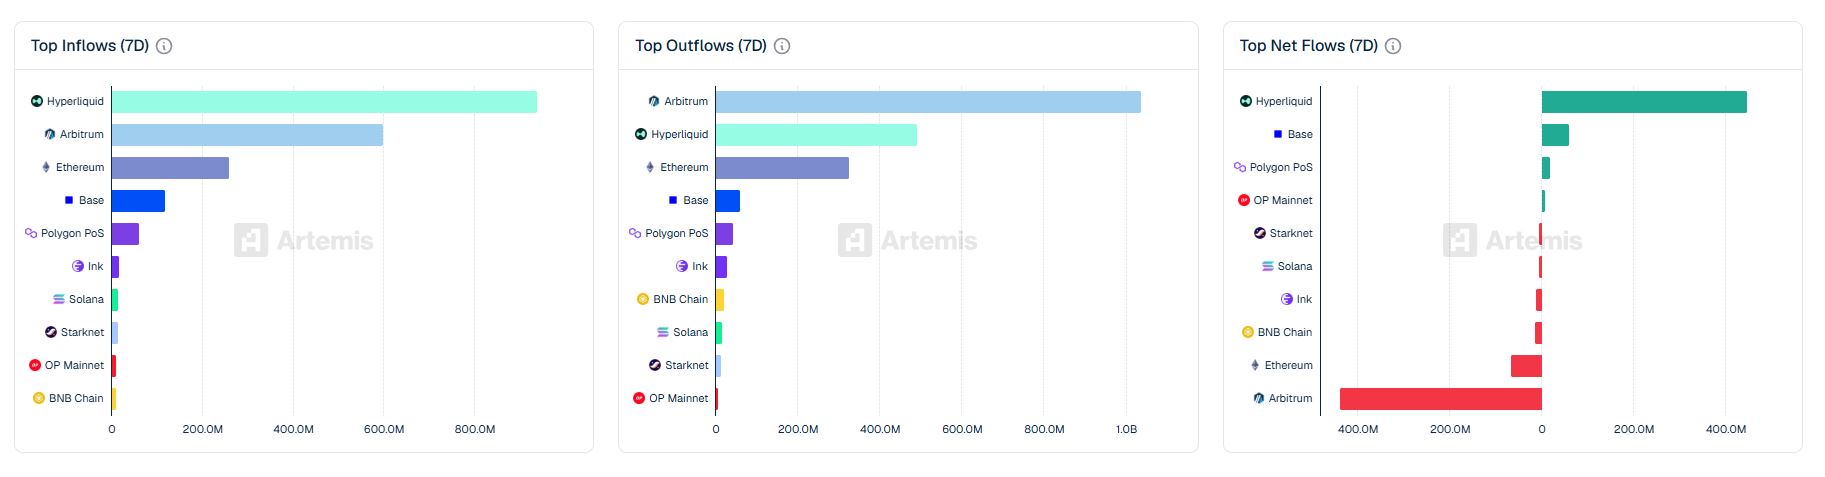This screenshot has width=1825, height=477.
Task: Click the Solana label in Top Net Flows
Action: coord(1295,266)
